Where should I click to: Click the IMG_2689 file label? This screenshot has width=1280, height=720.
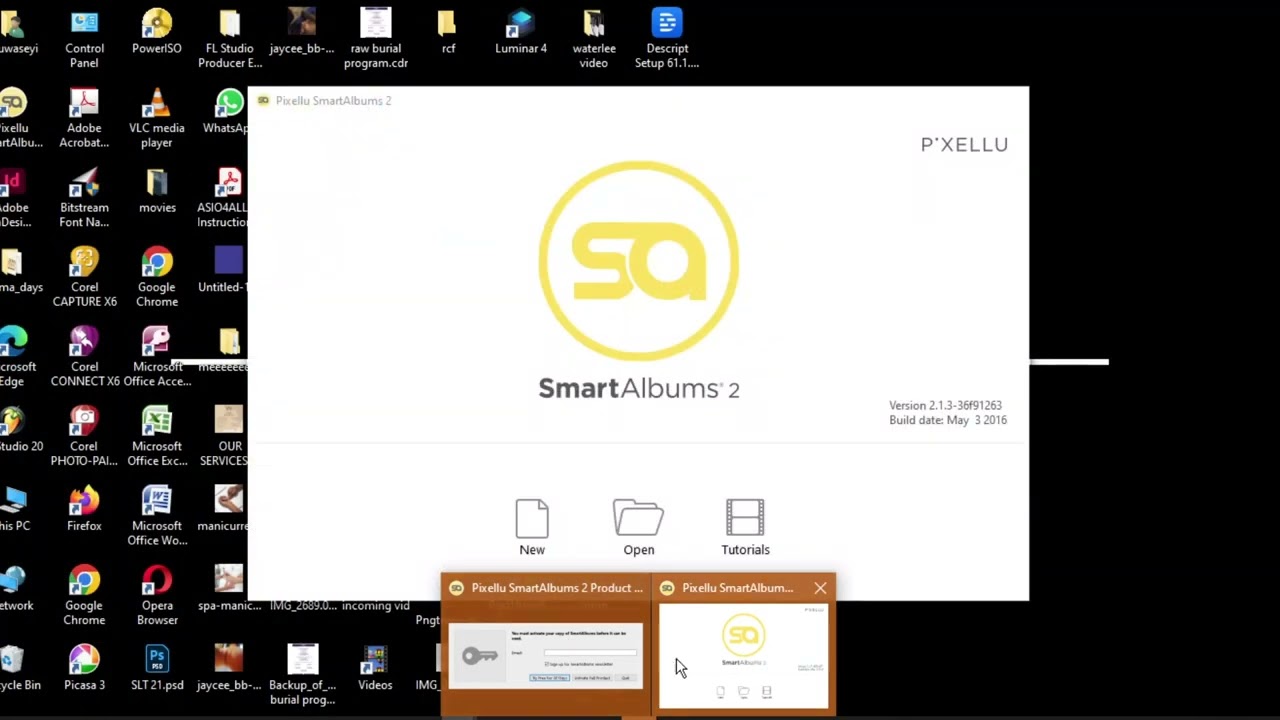(x=304, y=606)
